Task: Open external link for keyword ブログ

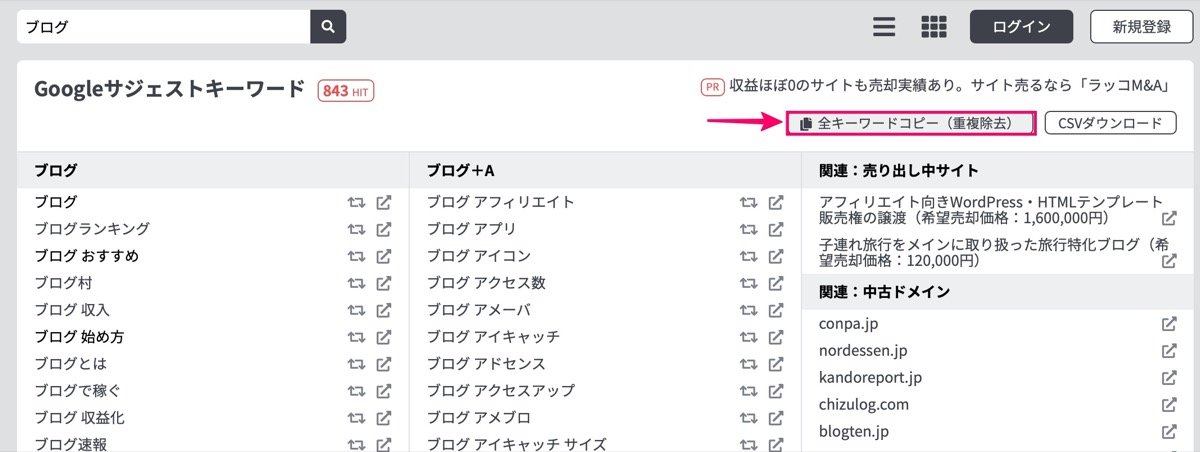Action: [383, 202]
